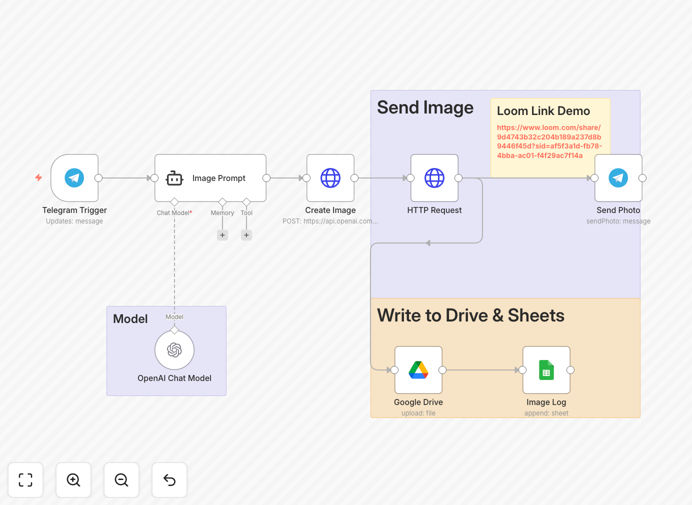
Task: Zoom out of the canvas
Action: [x=121, y=480]
